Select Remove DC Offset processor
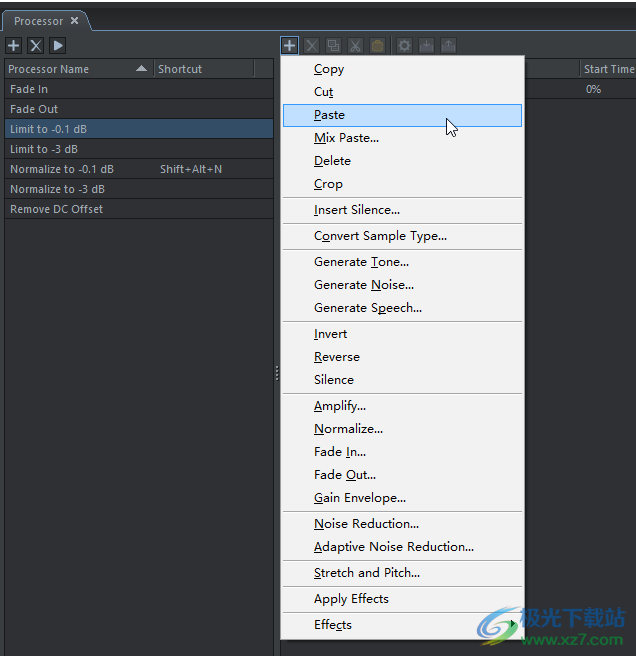The height and width of the screenshot is (656, 636). tap(139, 209)
